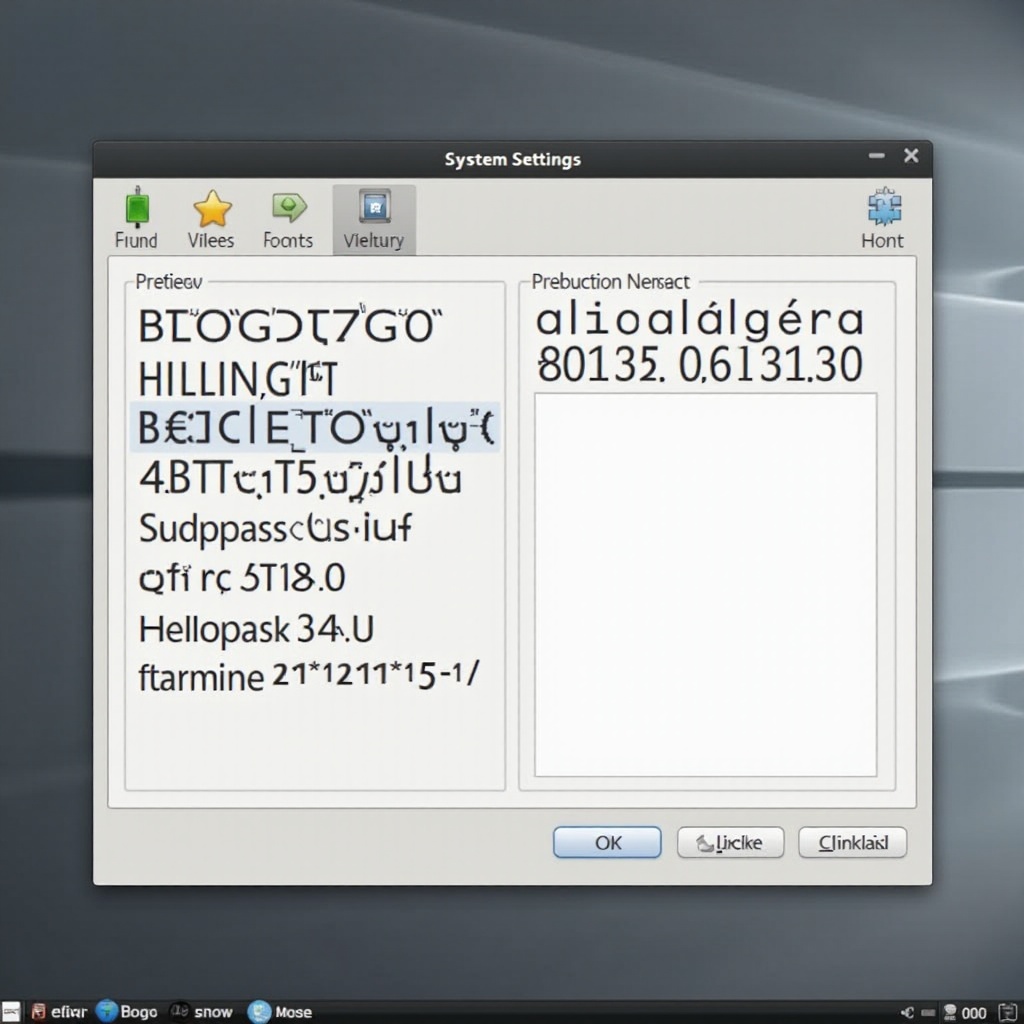
Task: Open the Foonts tab with green tag icon
Action: 288,219
